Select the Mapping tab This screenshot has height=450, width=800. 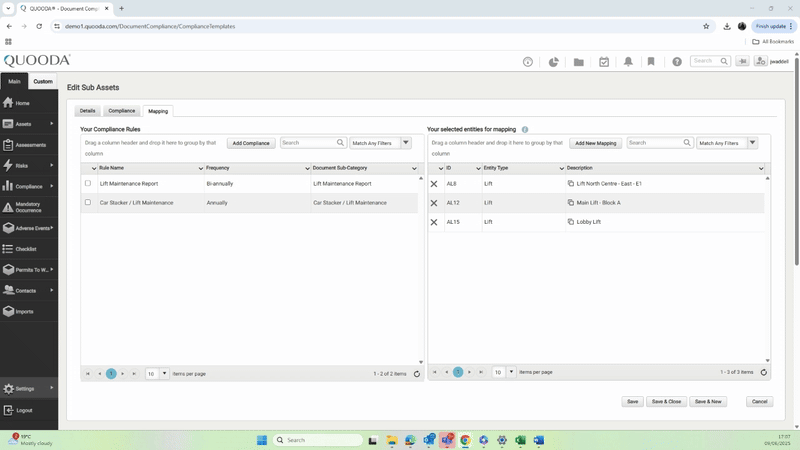click(158, 111)
